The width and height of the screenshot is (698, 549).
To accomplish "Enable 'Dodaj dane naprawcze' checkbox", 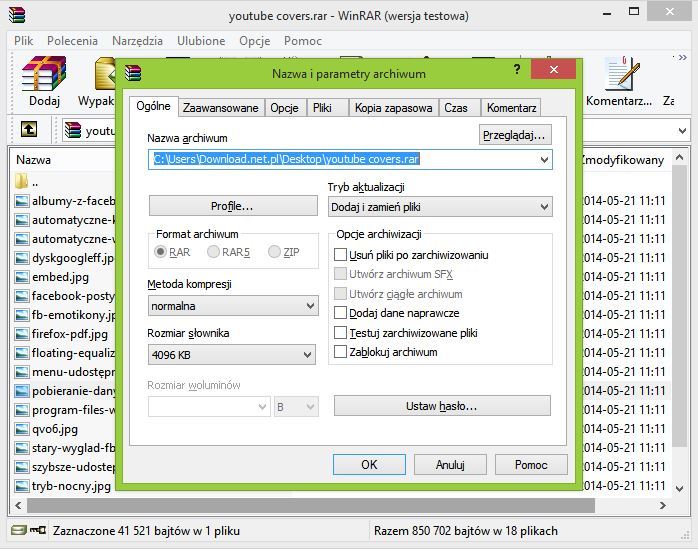I will click(340, 313).
